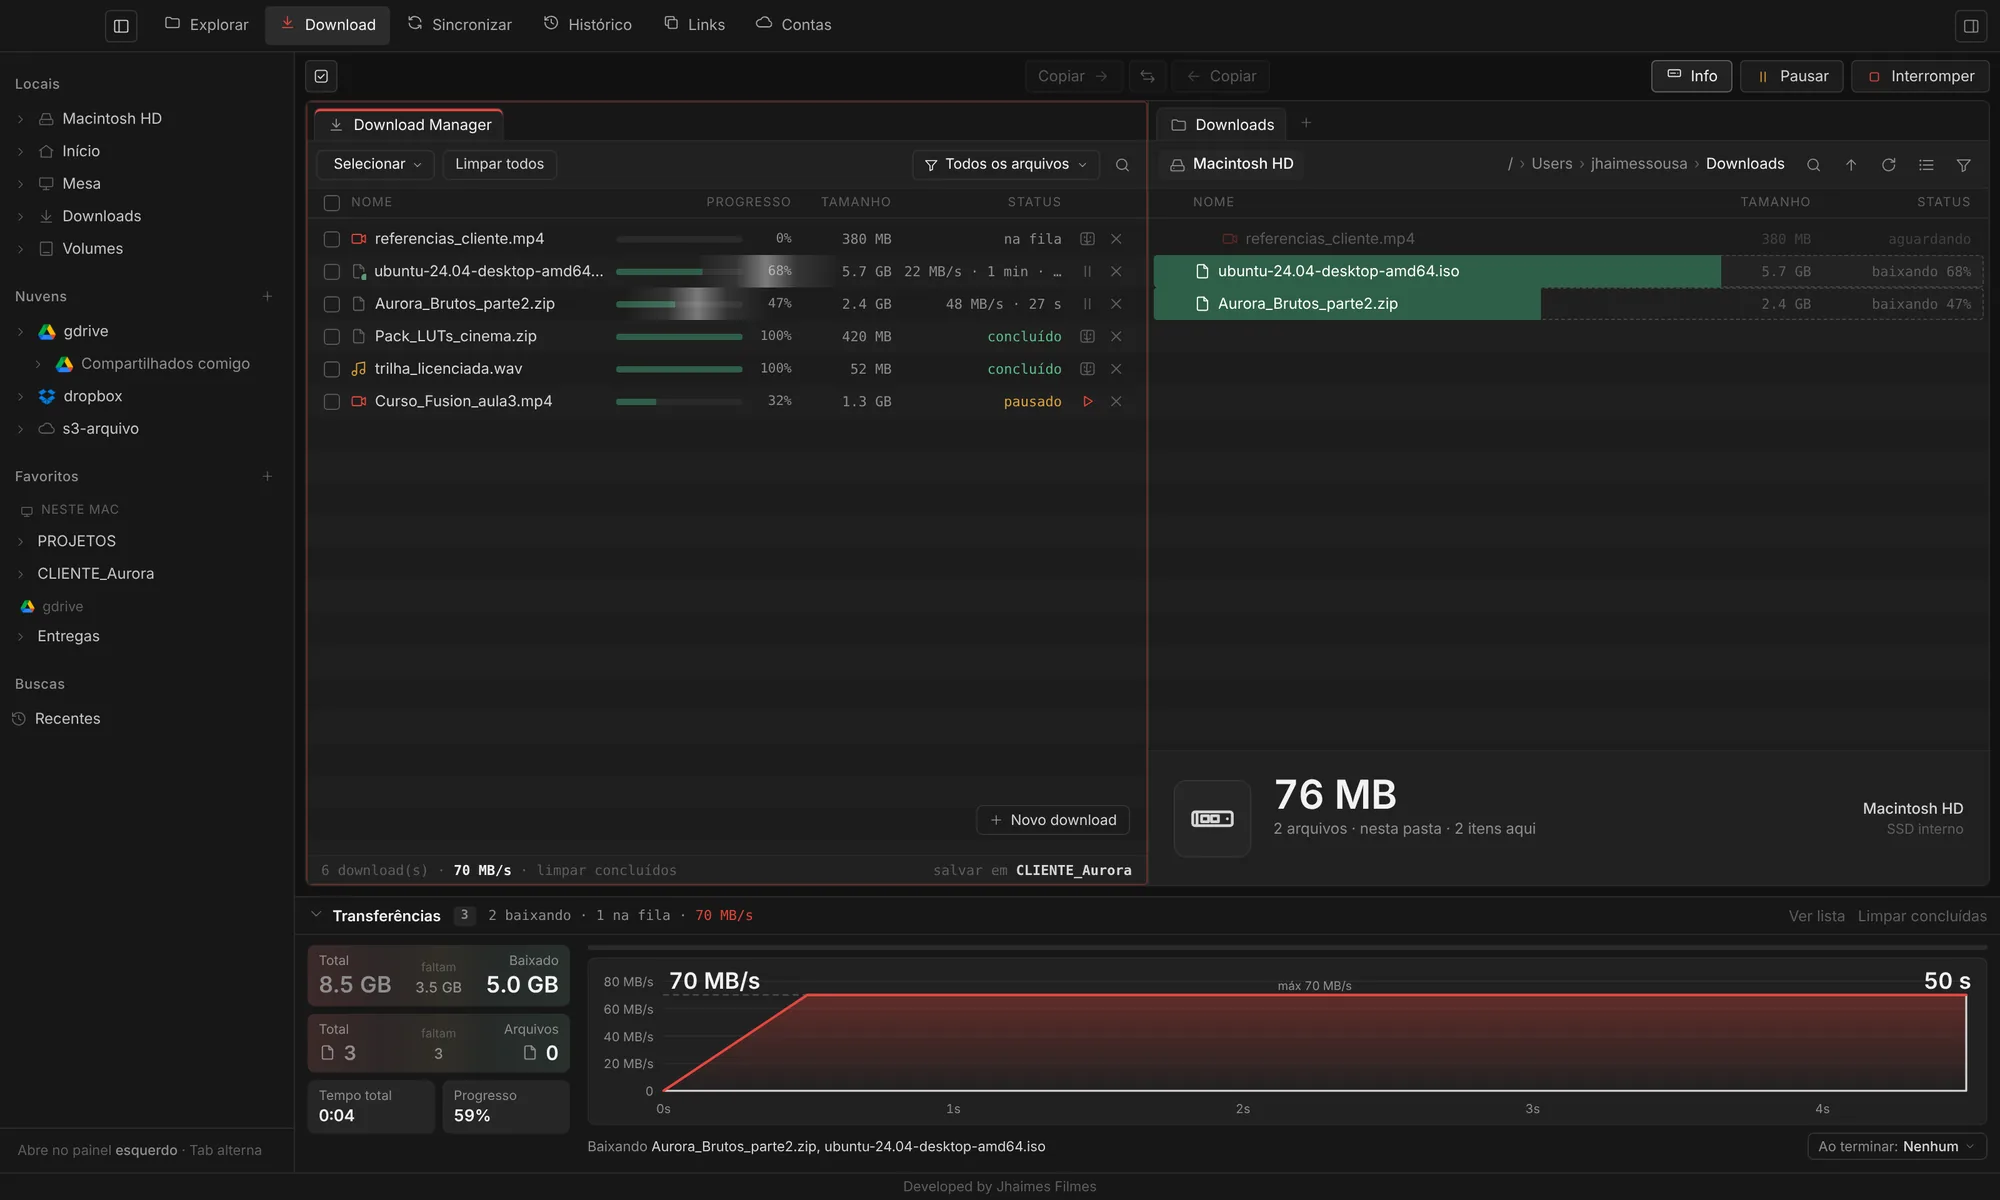Pause the Aurora_Brutos_parte2.zip download
The height and width of the screenshot is (1200, 2000).
[x=1087, y=304]
